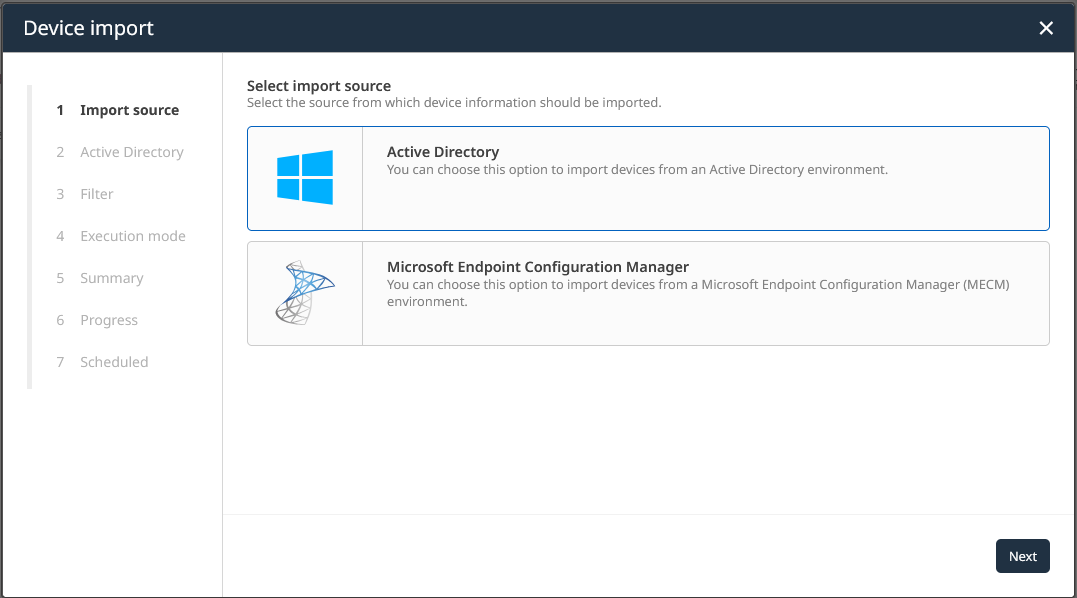Choose Microsoft Endpoint Configuration Manager option title

coord(538,267)
